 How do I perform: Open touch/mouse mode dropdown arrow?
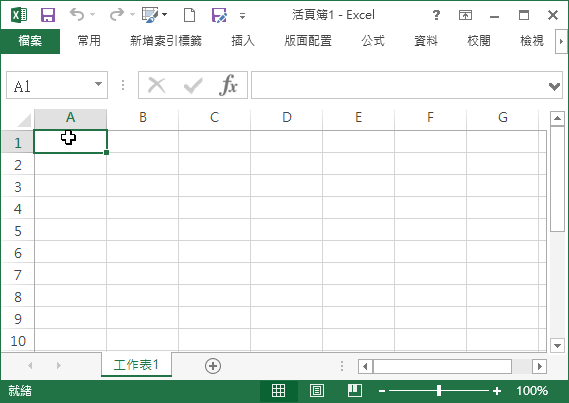[x=164, y=15]
